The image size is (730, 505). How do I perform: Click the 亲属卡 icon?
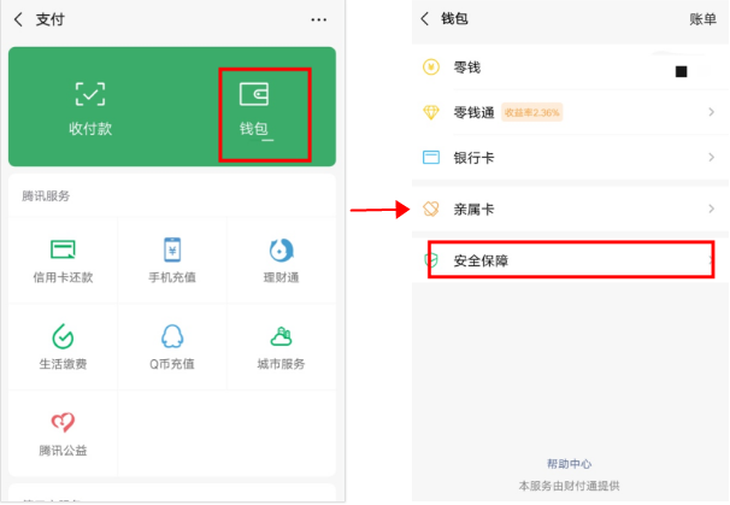coord(431,209)
